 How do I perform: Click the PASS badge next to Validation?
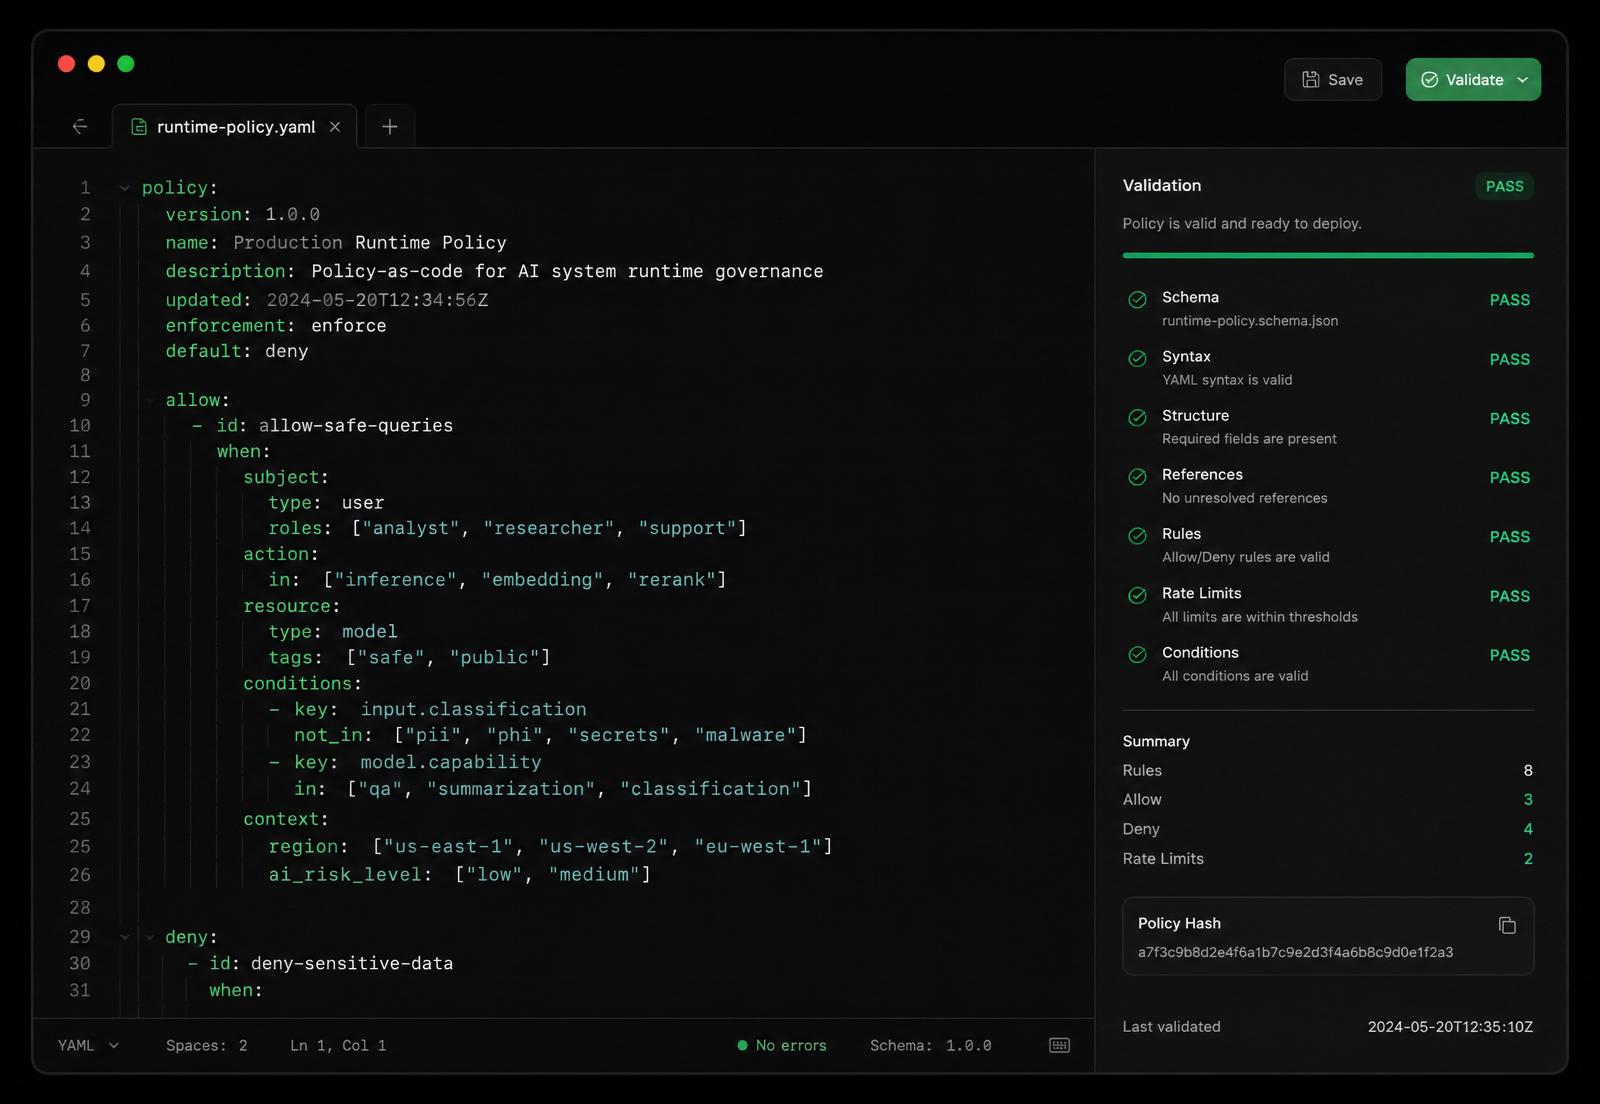click(1504, 186)
